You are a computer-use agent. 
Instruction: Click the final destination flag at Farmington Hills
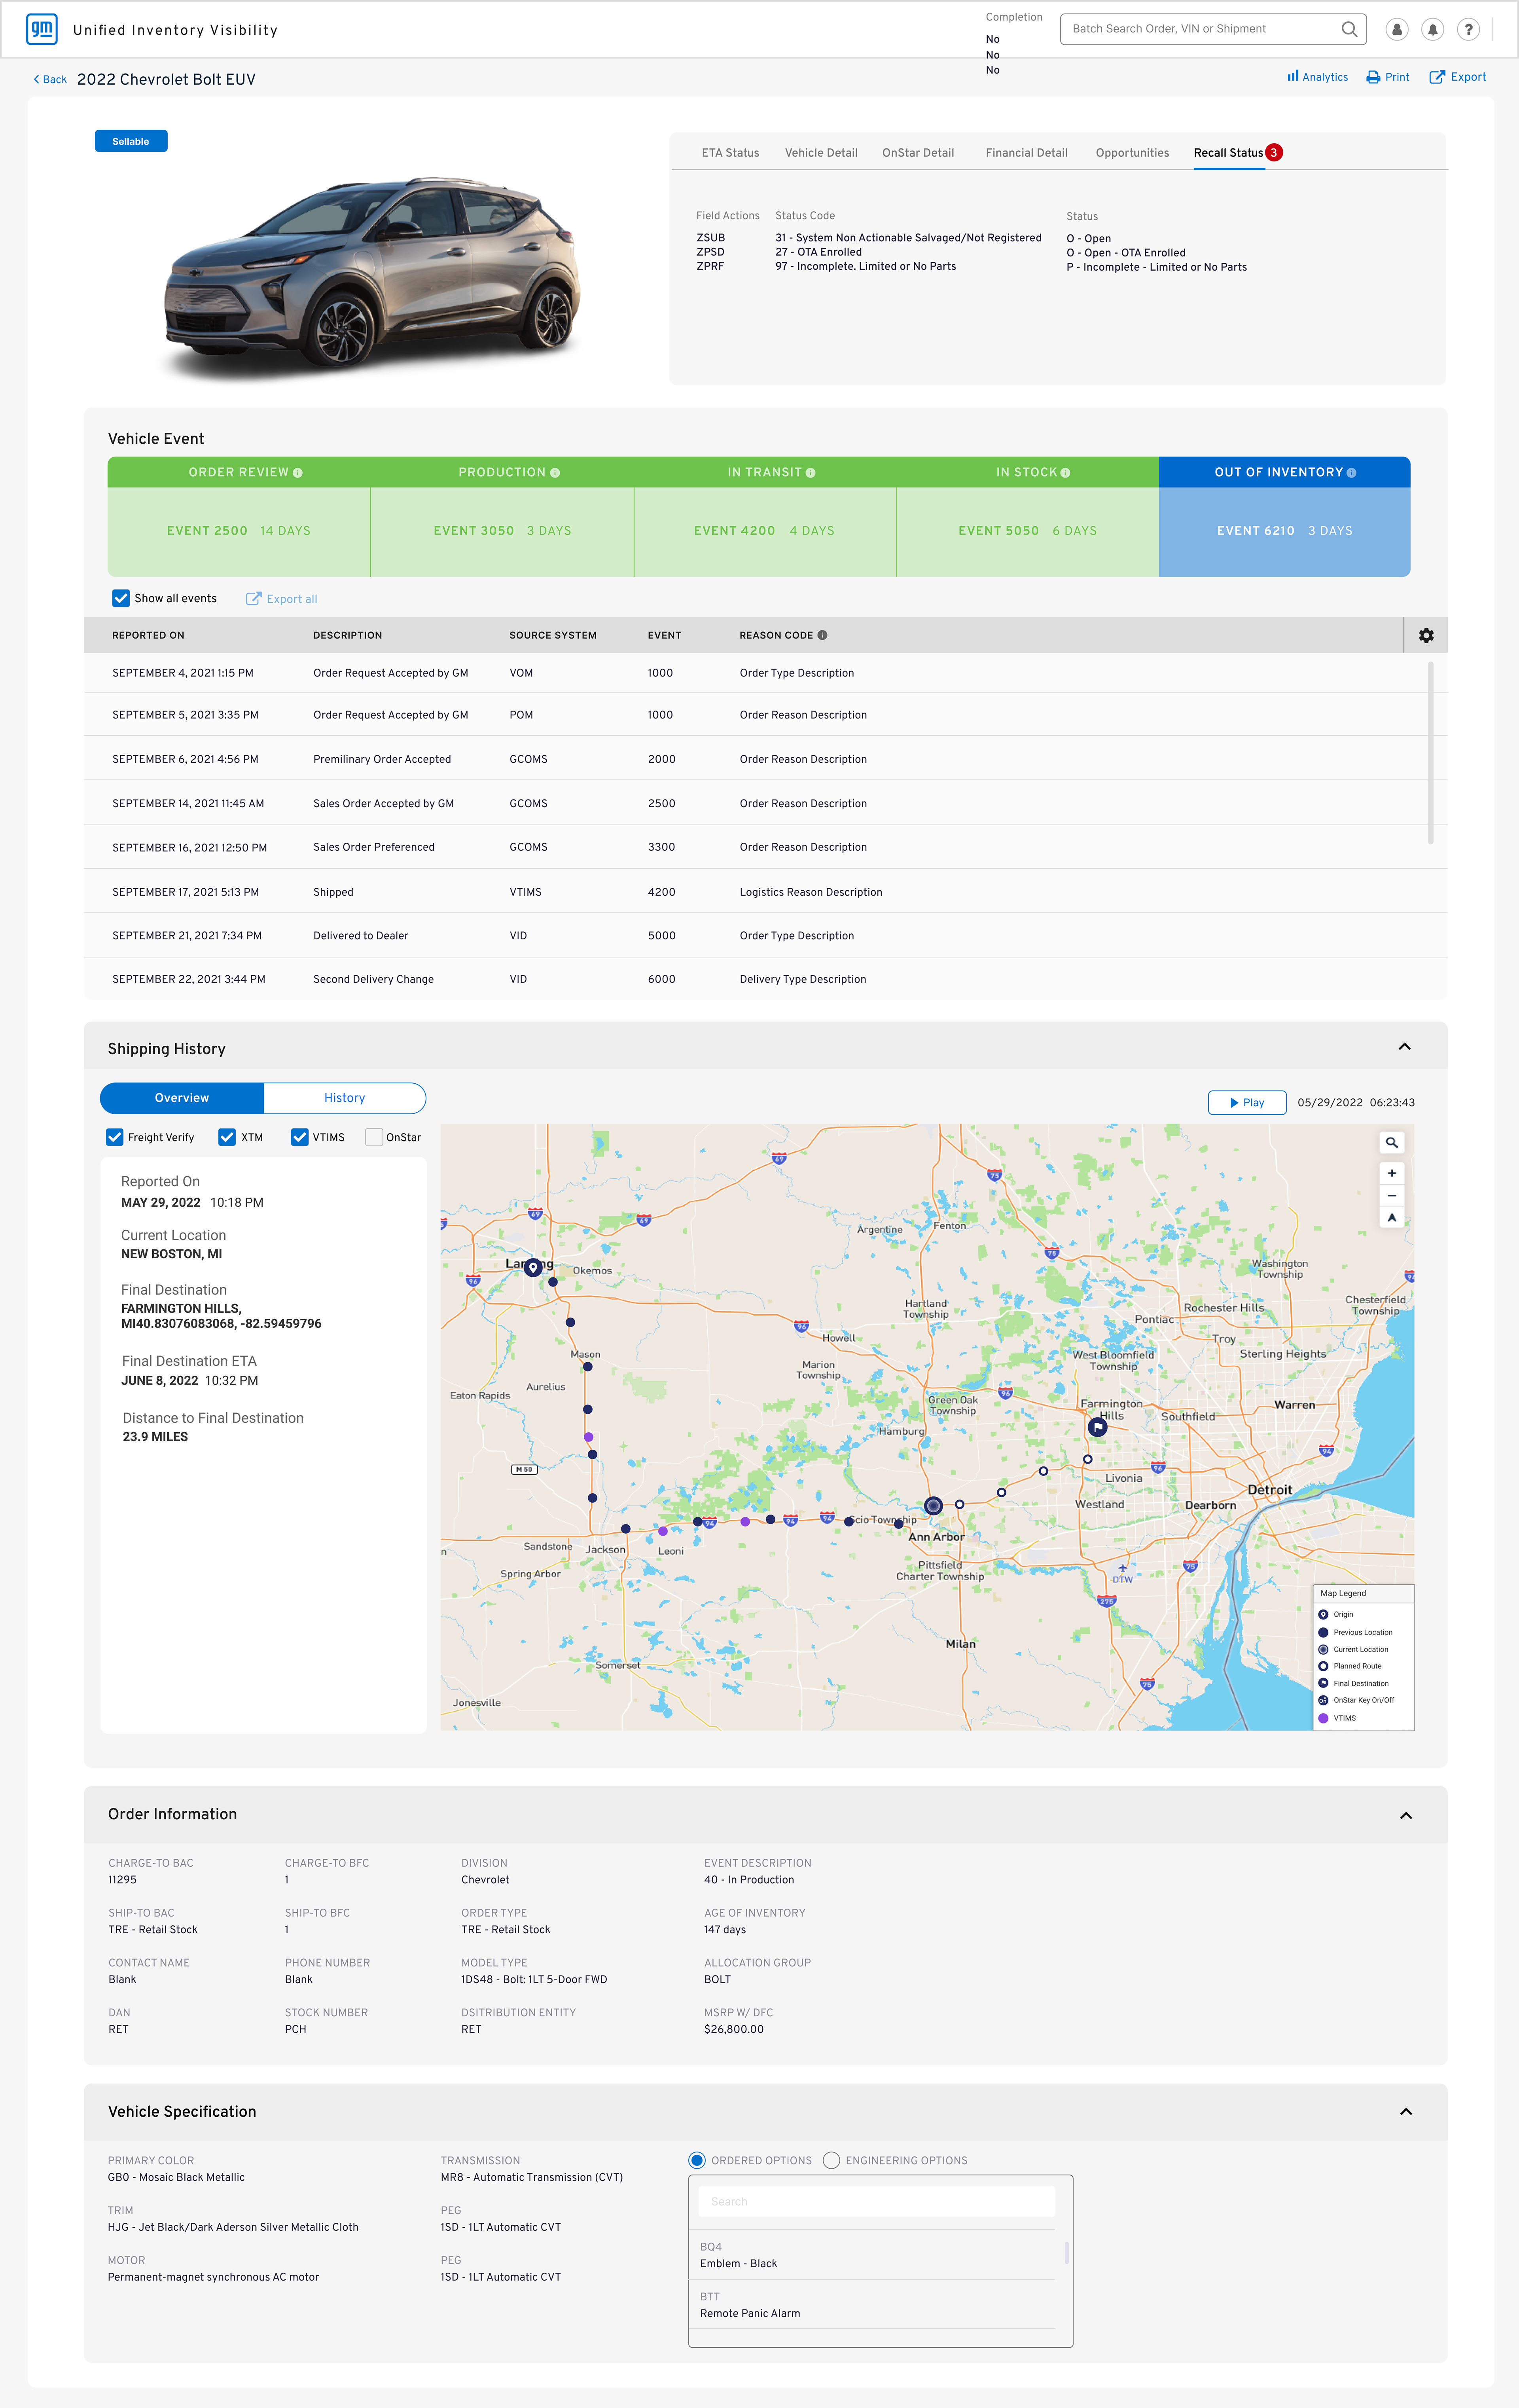(1097, 1427)
